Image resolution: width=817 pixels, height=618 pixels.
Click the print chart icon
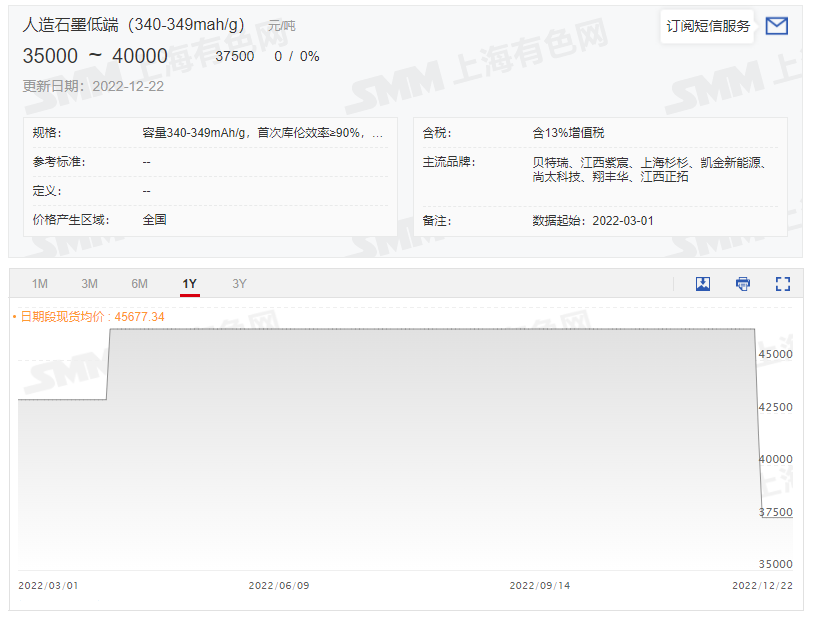tap(742, 283)
